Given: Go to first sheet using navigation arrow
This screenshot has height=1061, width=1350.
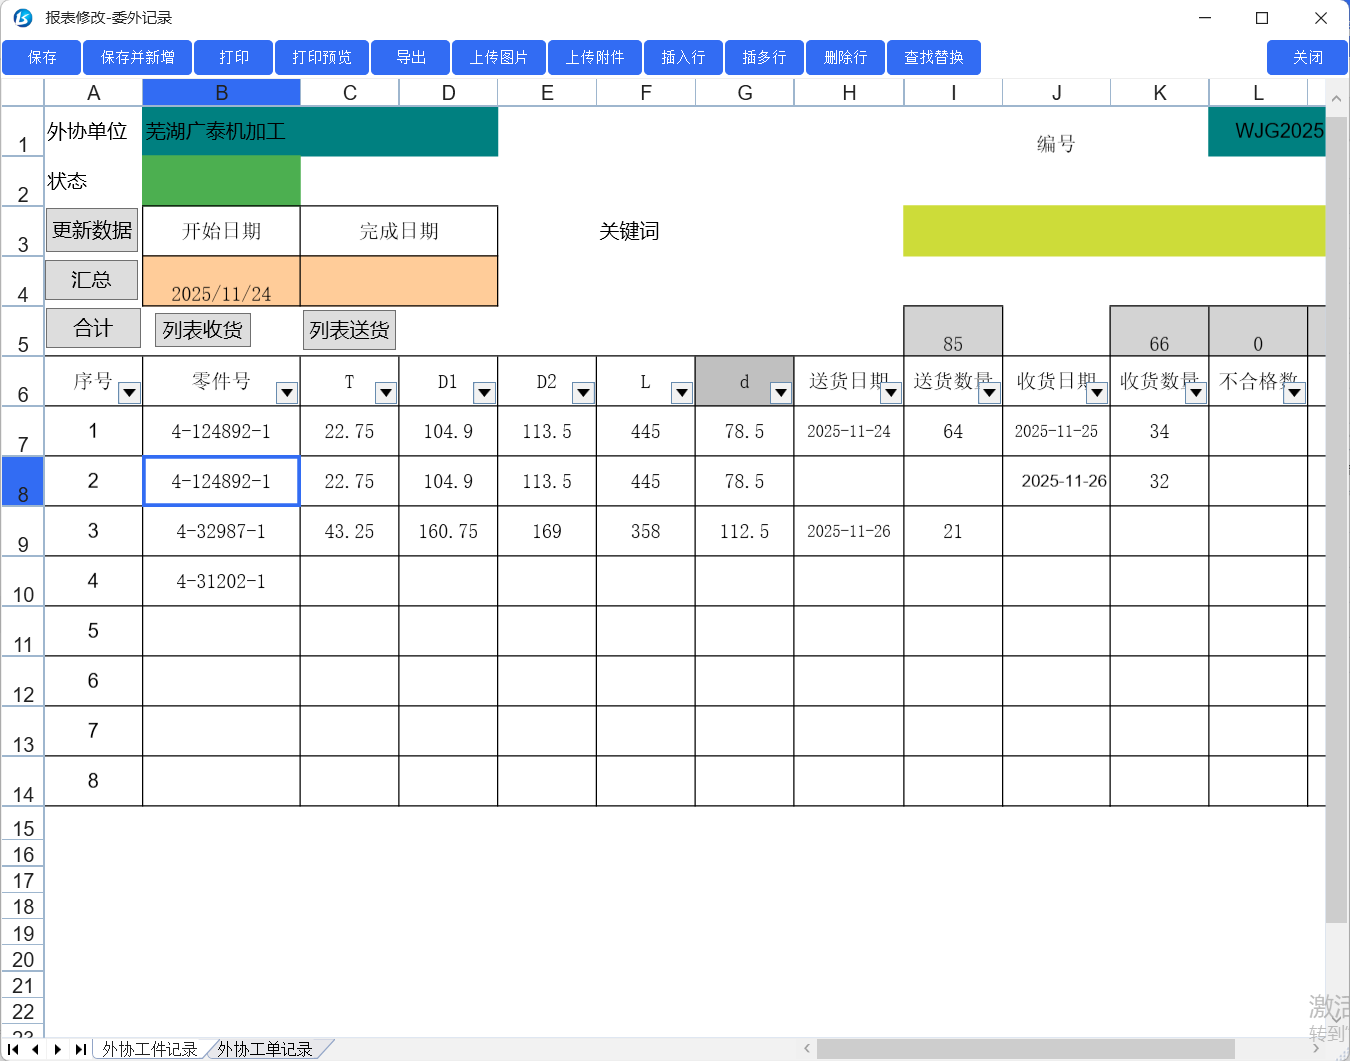Looking at the screenshot, I should tap(14, 1049).
